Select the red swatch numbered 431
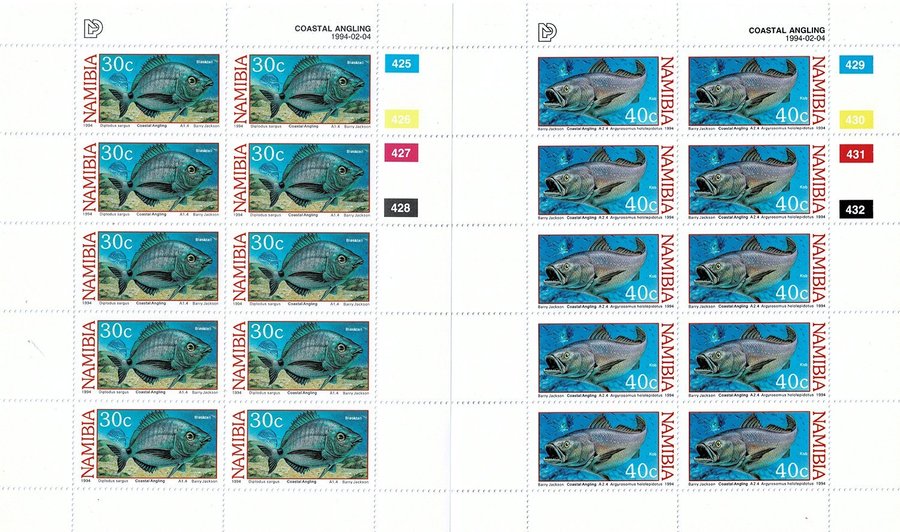 (x=855, y=154)
